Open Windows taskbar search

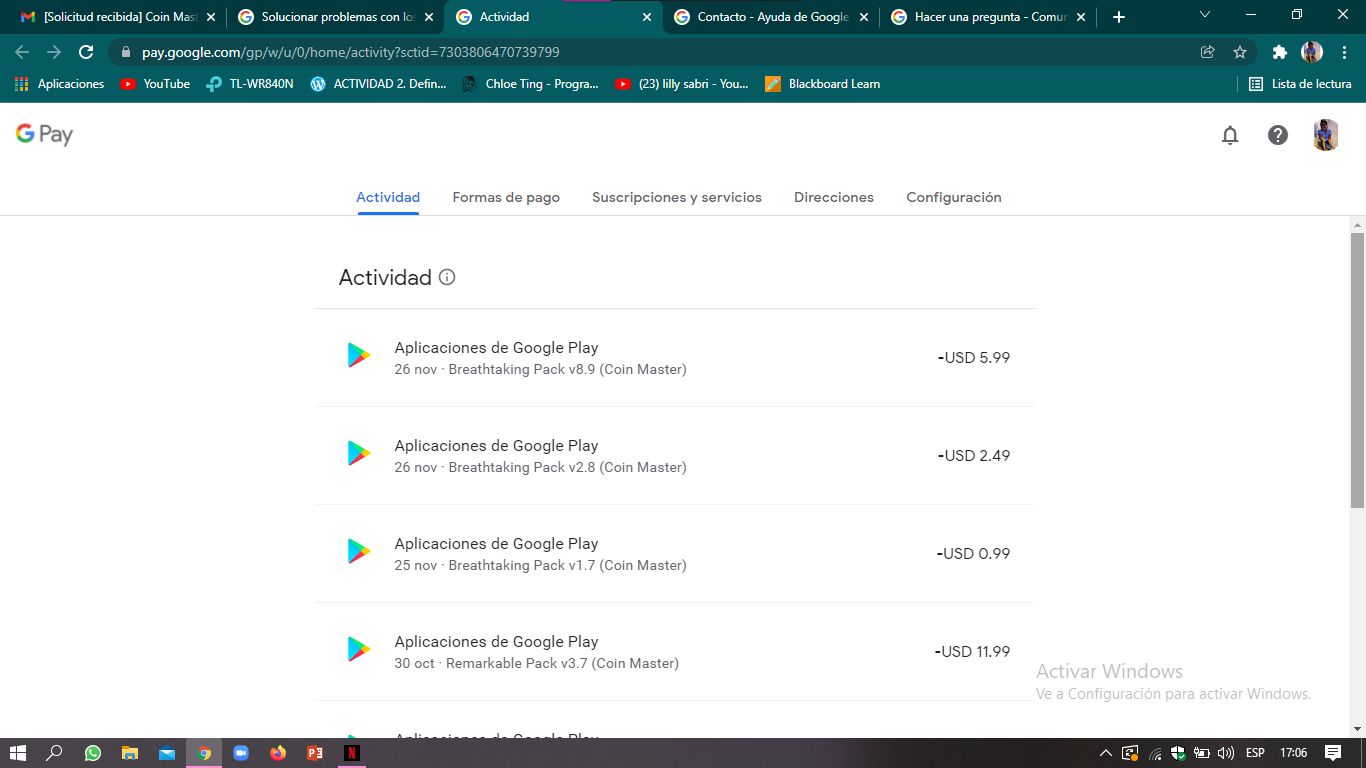55,753
